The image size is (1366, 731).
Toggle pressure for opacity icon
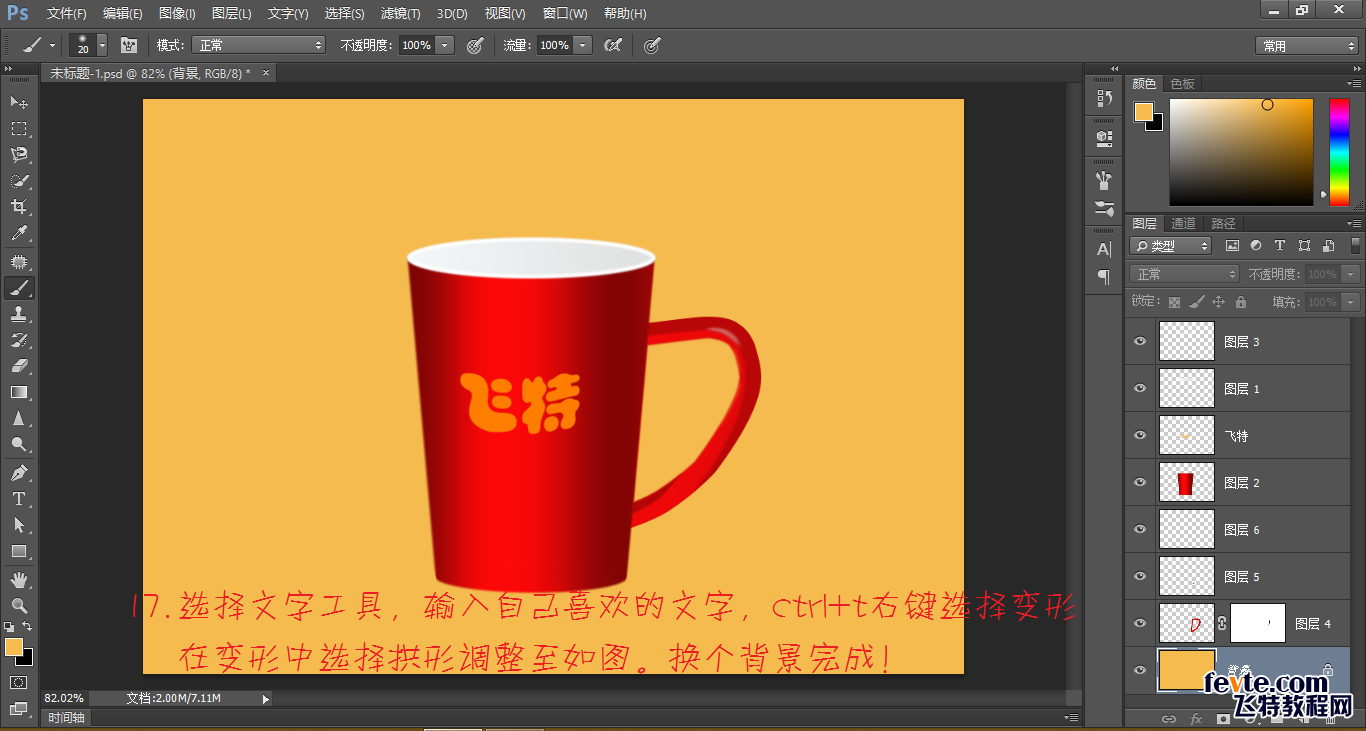click(x=475, y=45)
